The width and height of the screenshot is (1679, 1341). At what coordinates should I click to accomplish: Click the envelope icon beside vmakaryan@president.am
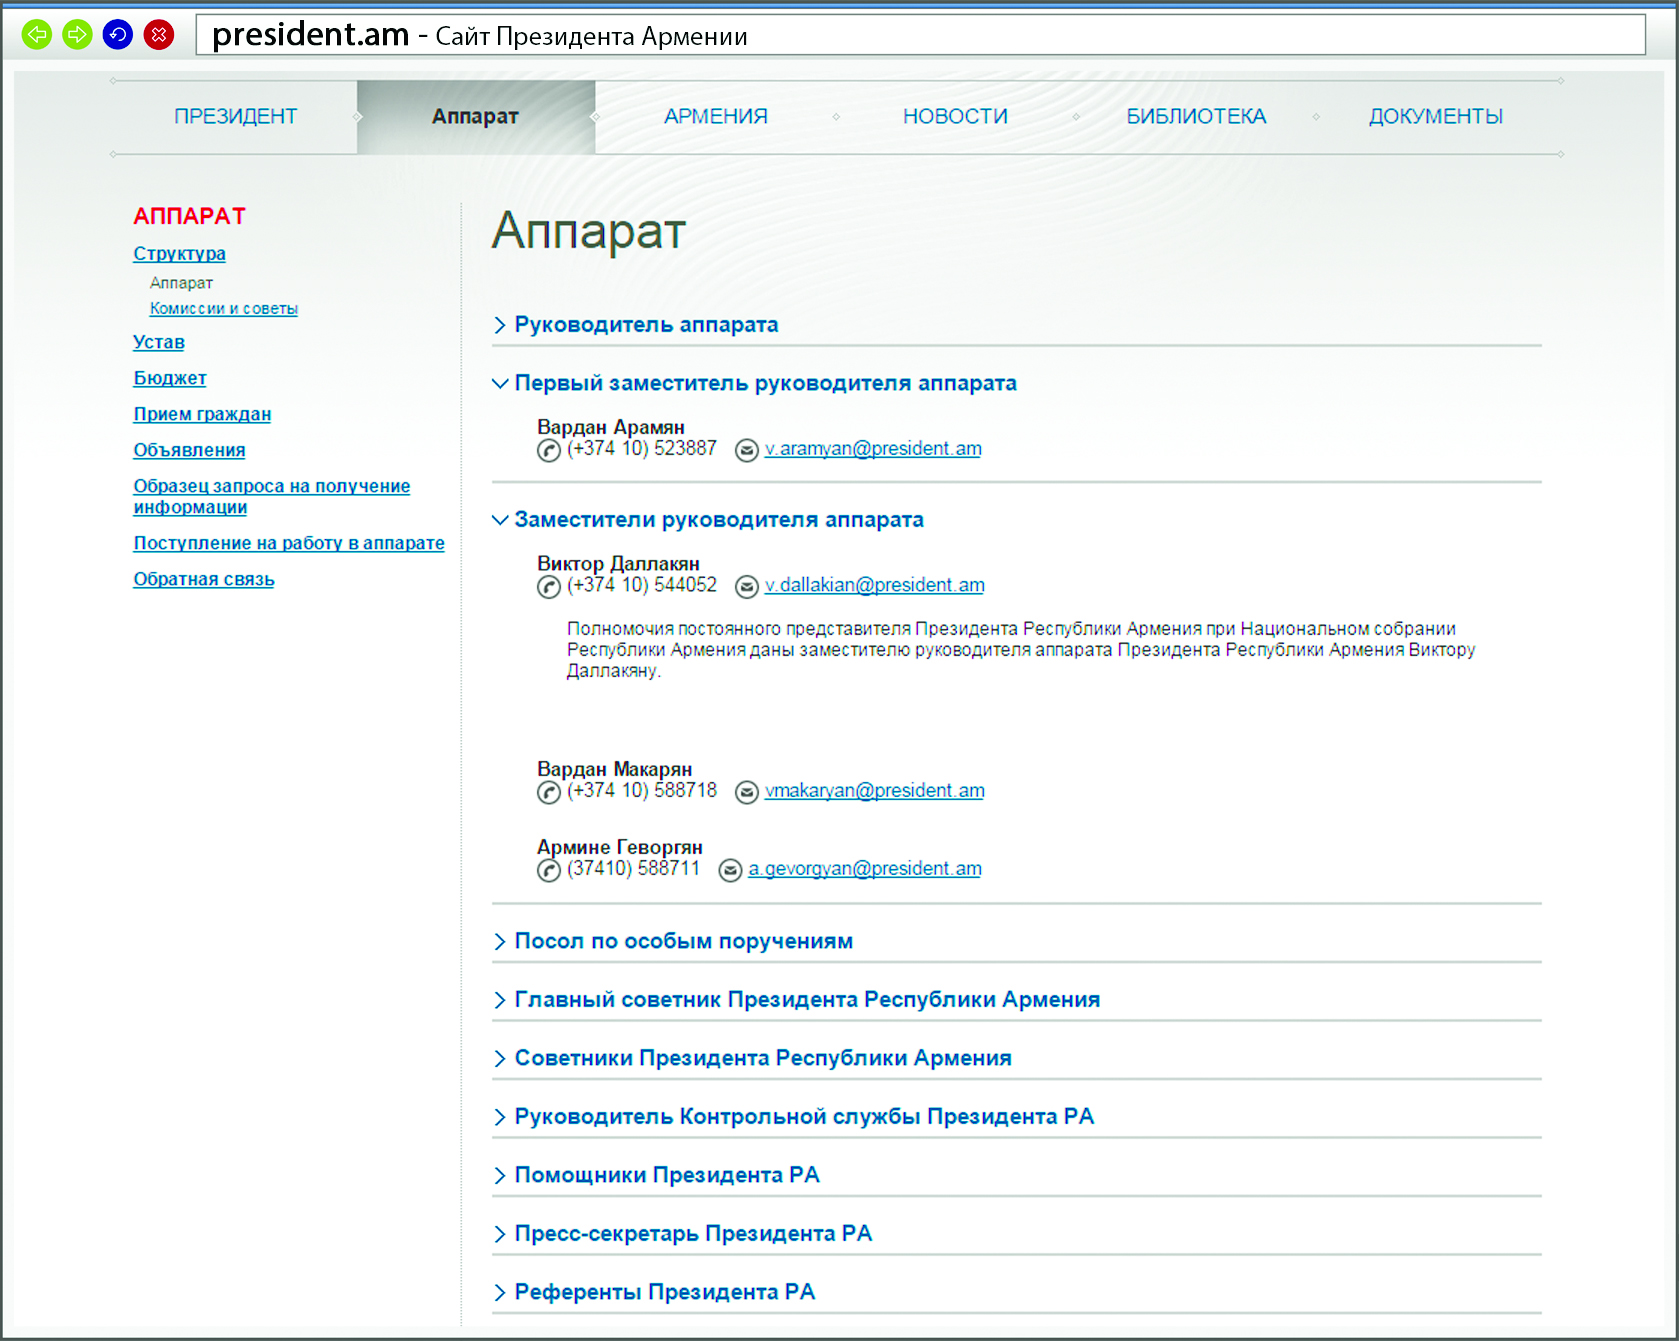coord(747,793)
